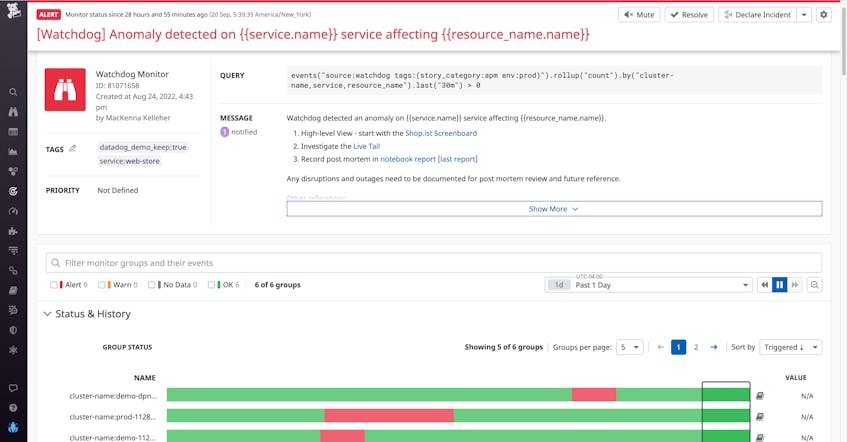This screenshot has width=847, height=442.
Task: Open the [last report] link
Action: (x=458, y=159)
